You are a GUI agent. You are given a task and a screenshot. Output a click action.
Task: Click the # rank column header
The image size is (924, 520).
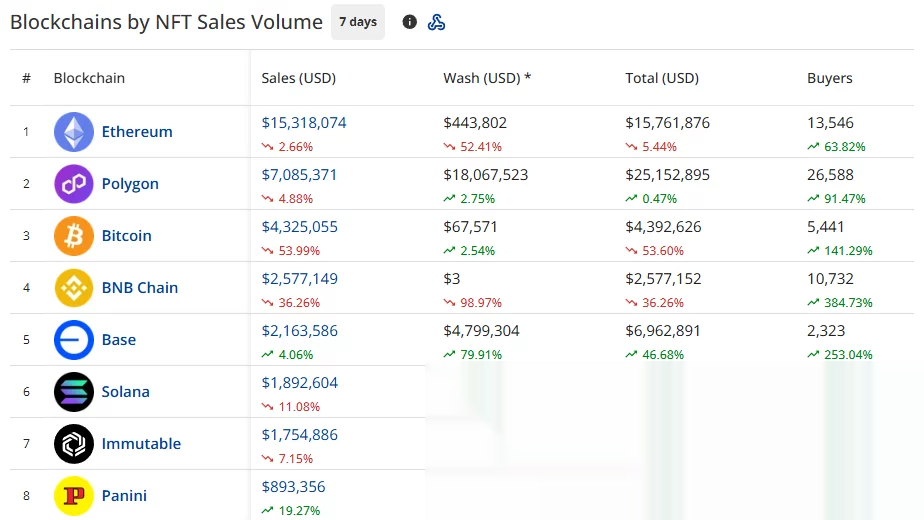[x=26, y=78]
